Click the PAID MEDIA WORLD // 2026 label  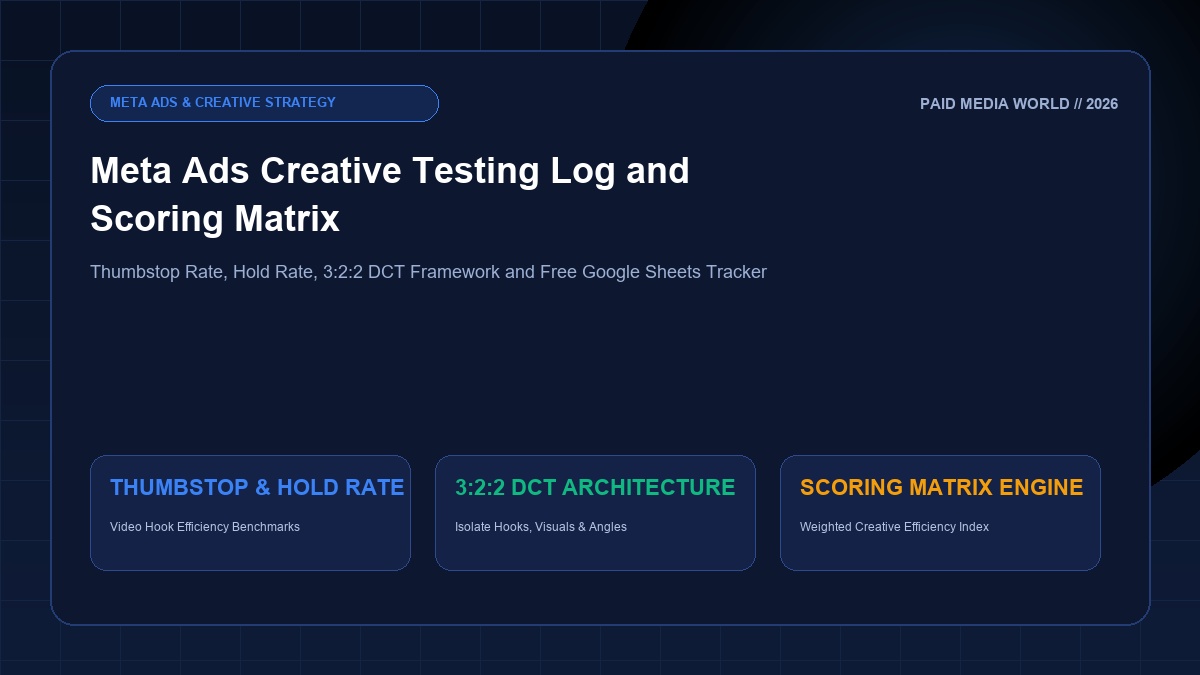click(x=1019, y=104)
